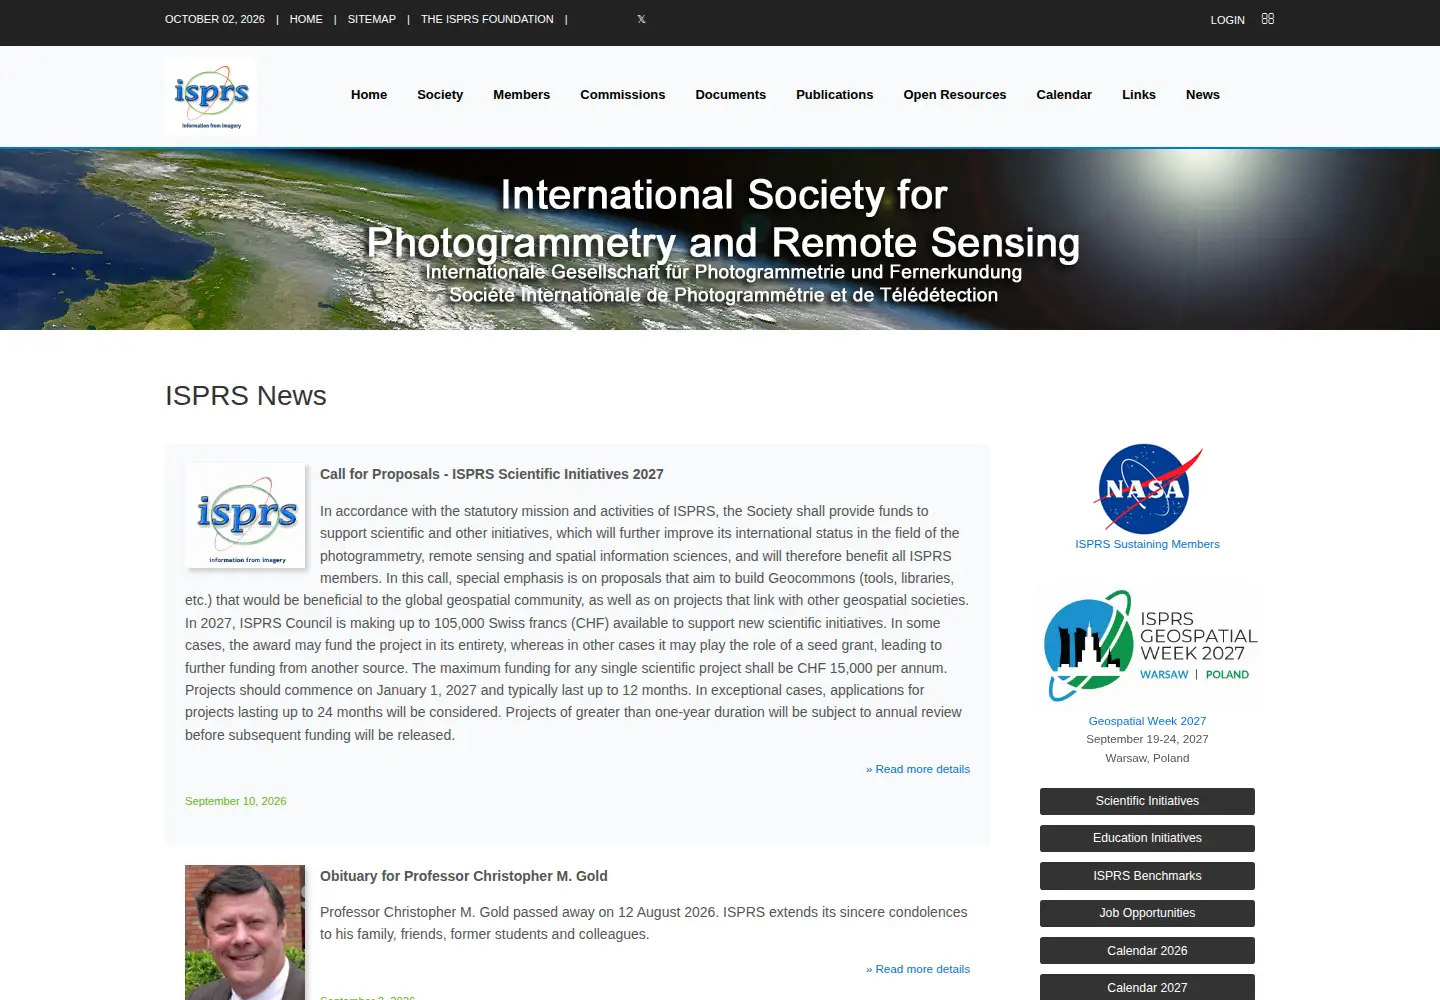
Task: Open the Society menu
Action: click(440, 95)
